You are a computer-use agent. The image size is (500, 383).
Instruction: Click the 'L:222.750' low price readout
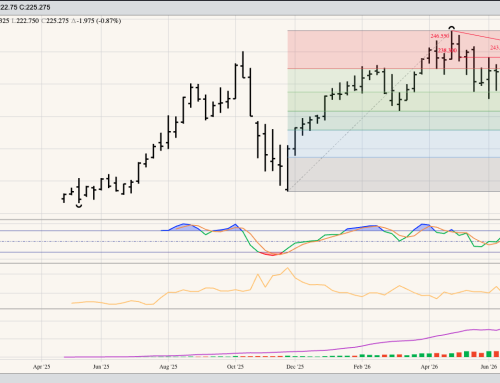25,21
